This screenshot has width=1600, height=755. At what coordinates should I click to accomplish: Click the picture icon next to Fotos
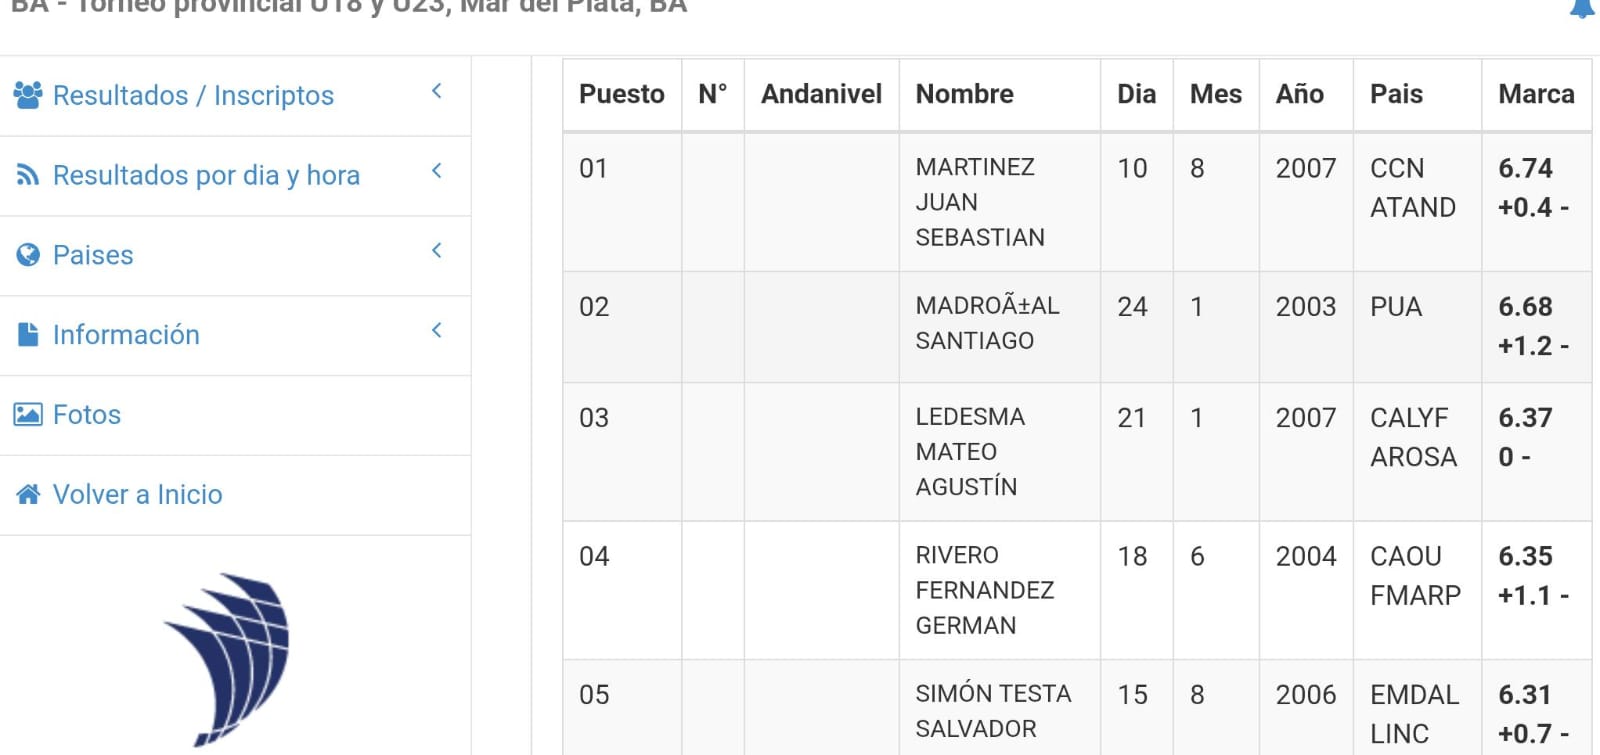pos(28,414)
